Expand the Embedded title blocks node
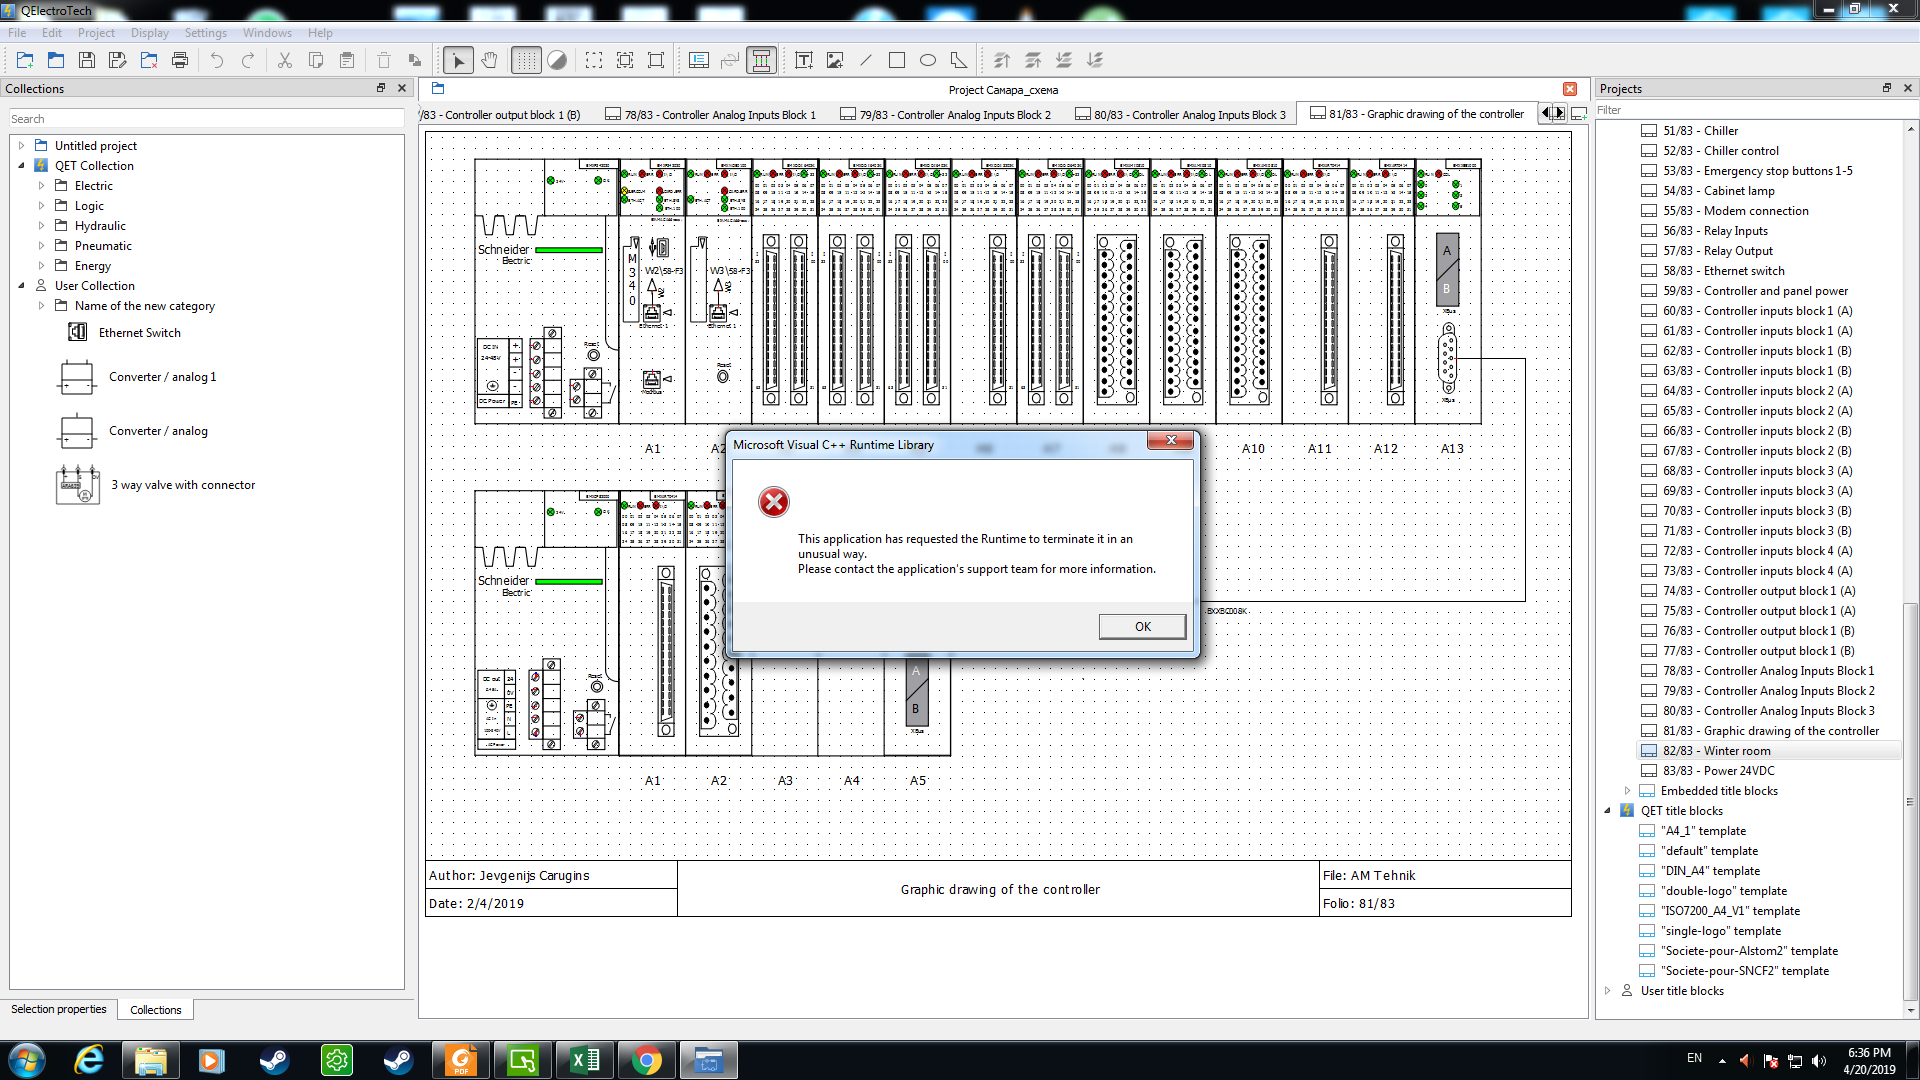 1627,791
